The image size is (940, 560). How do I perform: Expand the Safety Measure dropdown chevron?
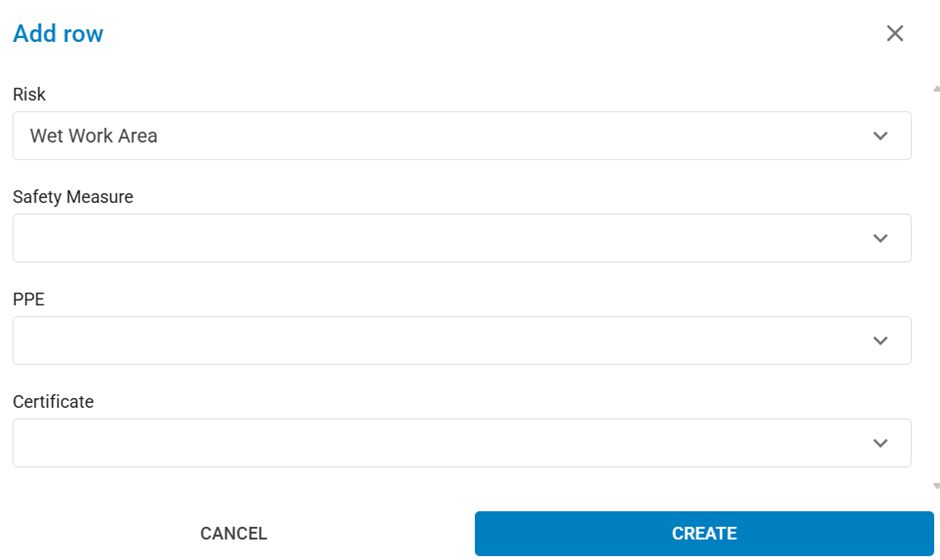click(880, 238)
